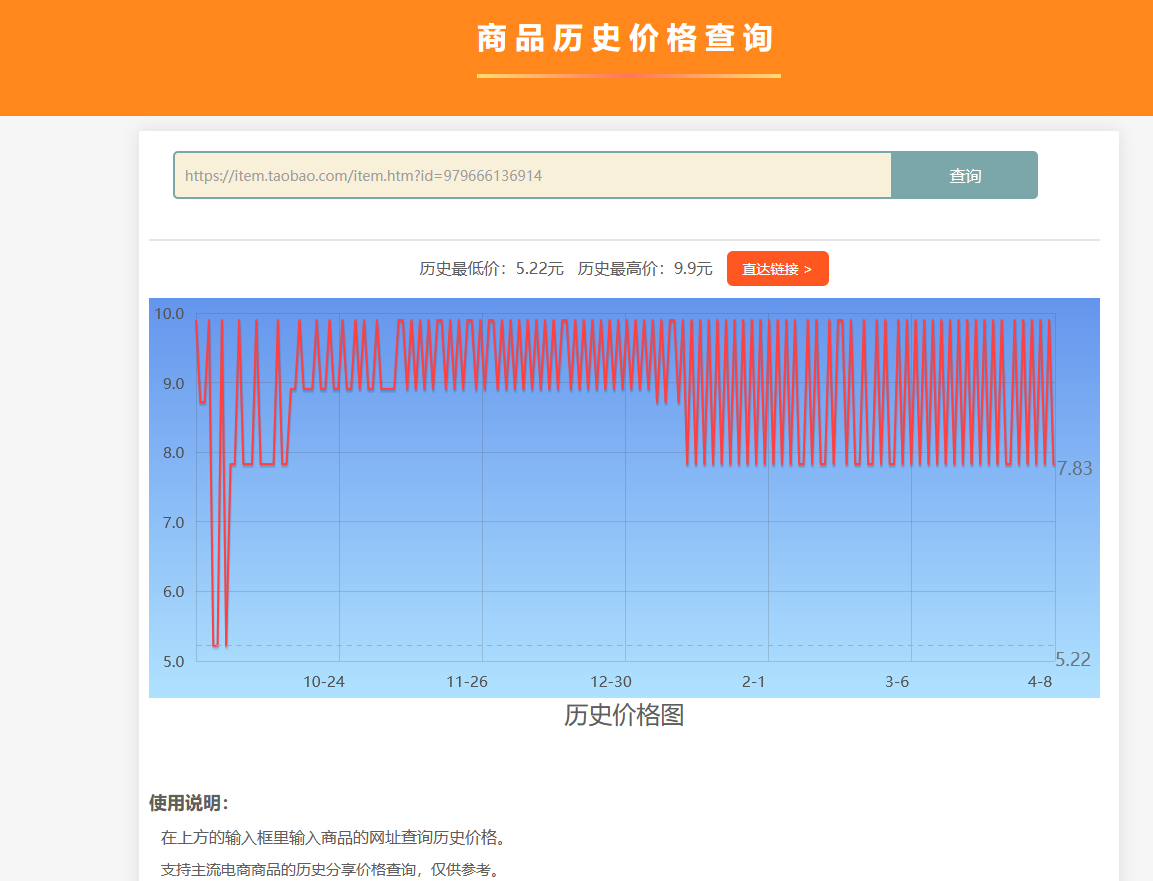Click the 10.0 value on the y-axis
Screen dimensions: 1153x881
click(x=169, y=314)
